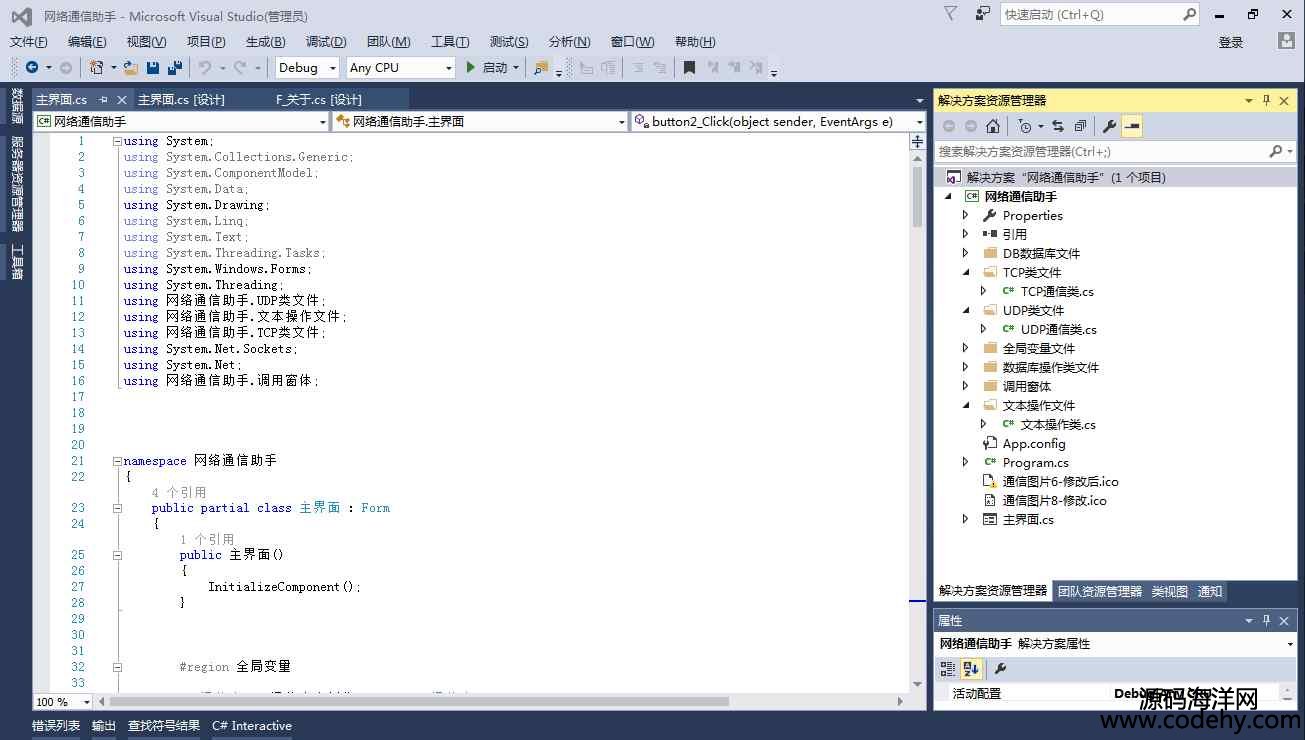
Task: Open the 调试(D) menu
Action: [326, 41]
